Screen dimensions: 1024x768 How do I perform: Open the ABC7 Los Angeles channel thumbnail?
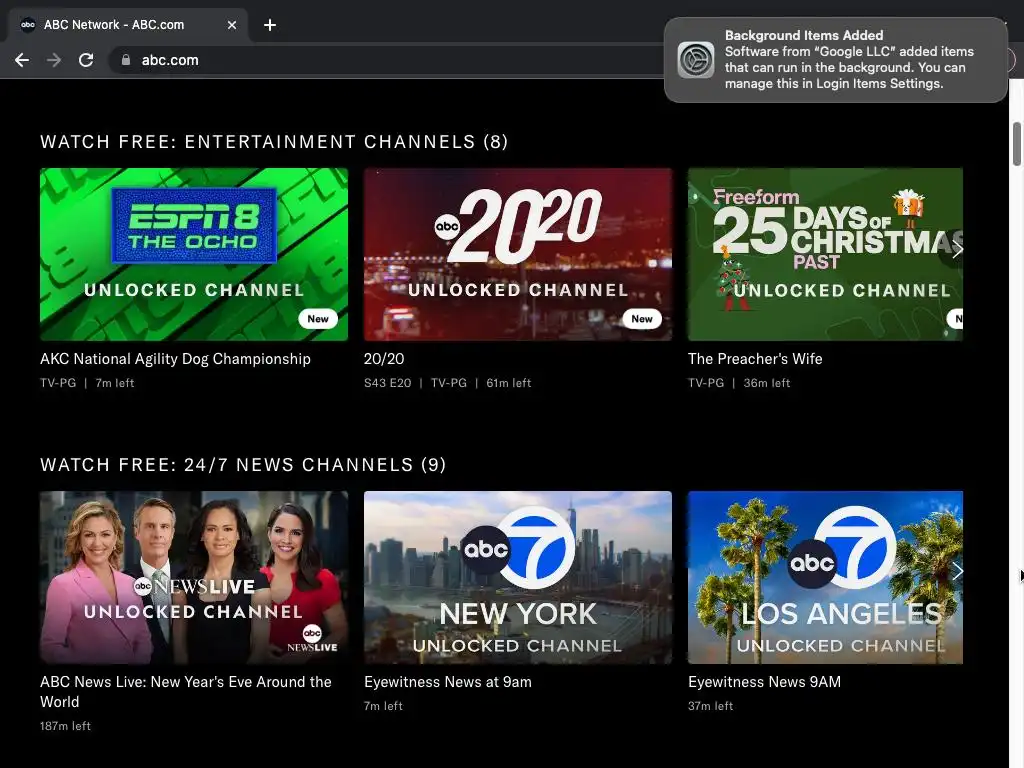pyautogui.click(x=825, y=577)
